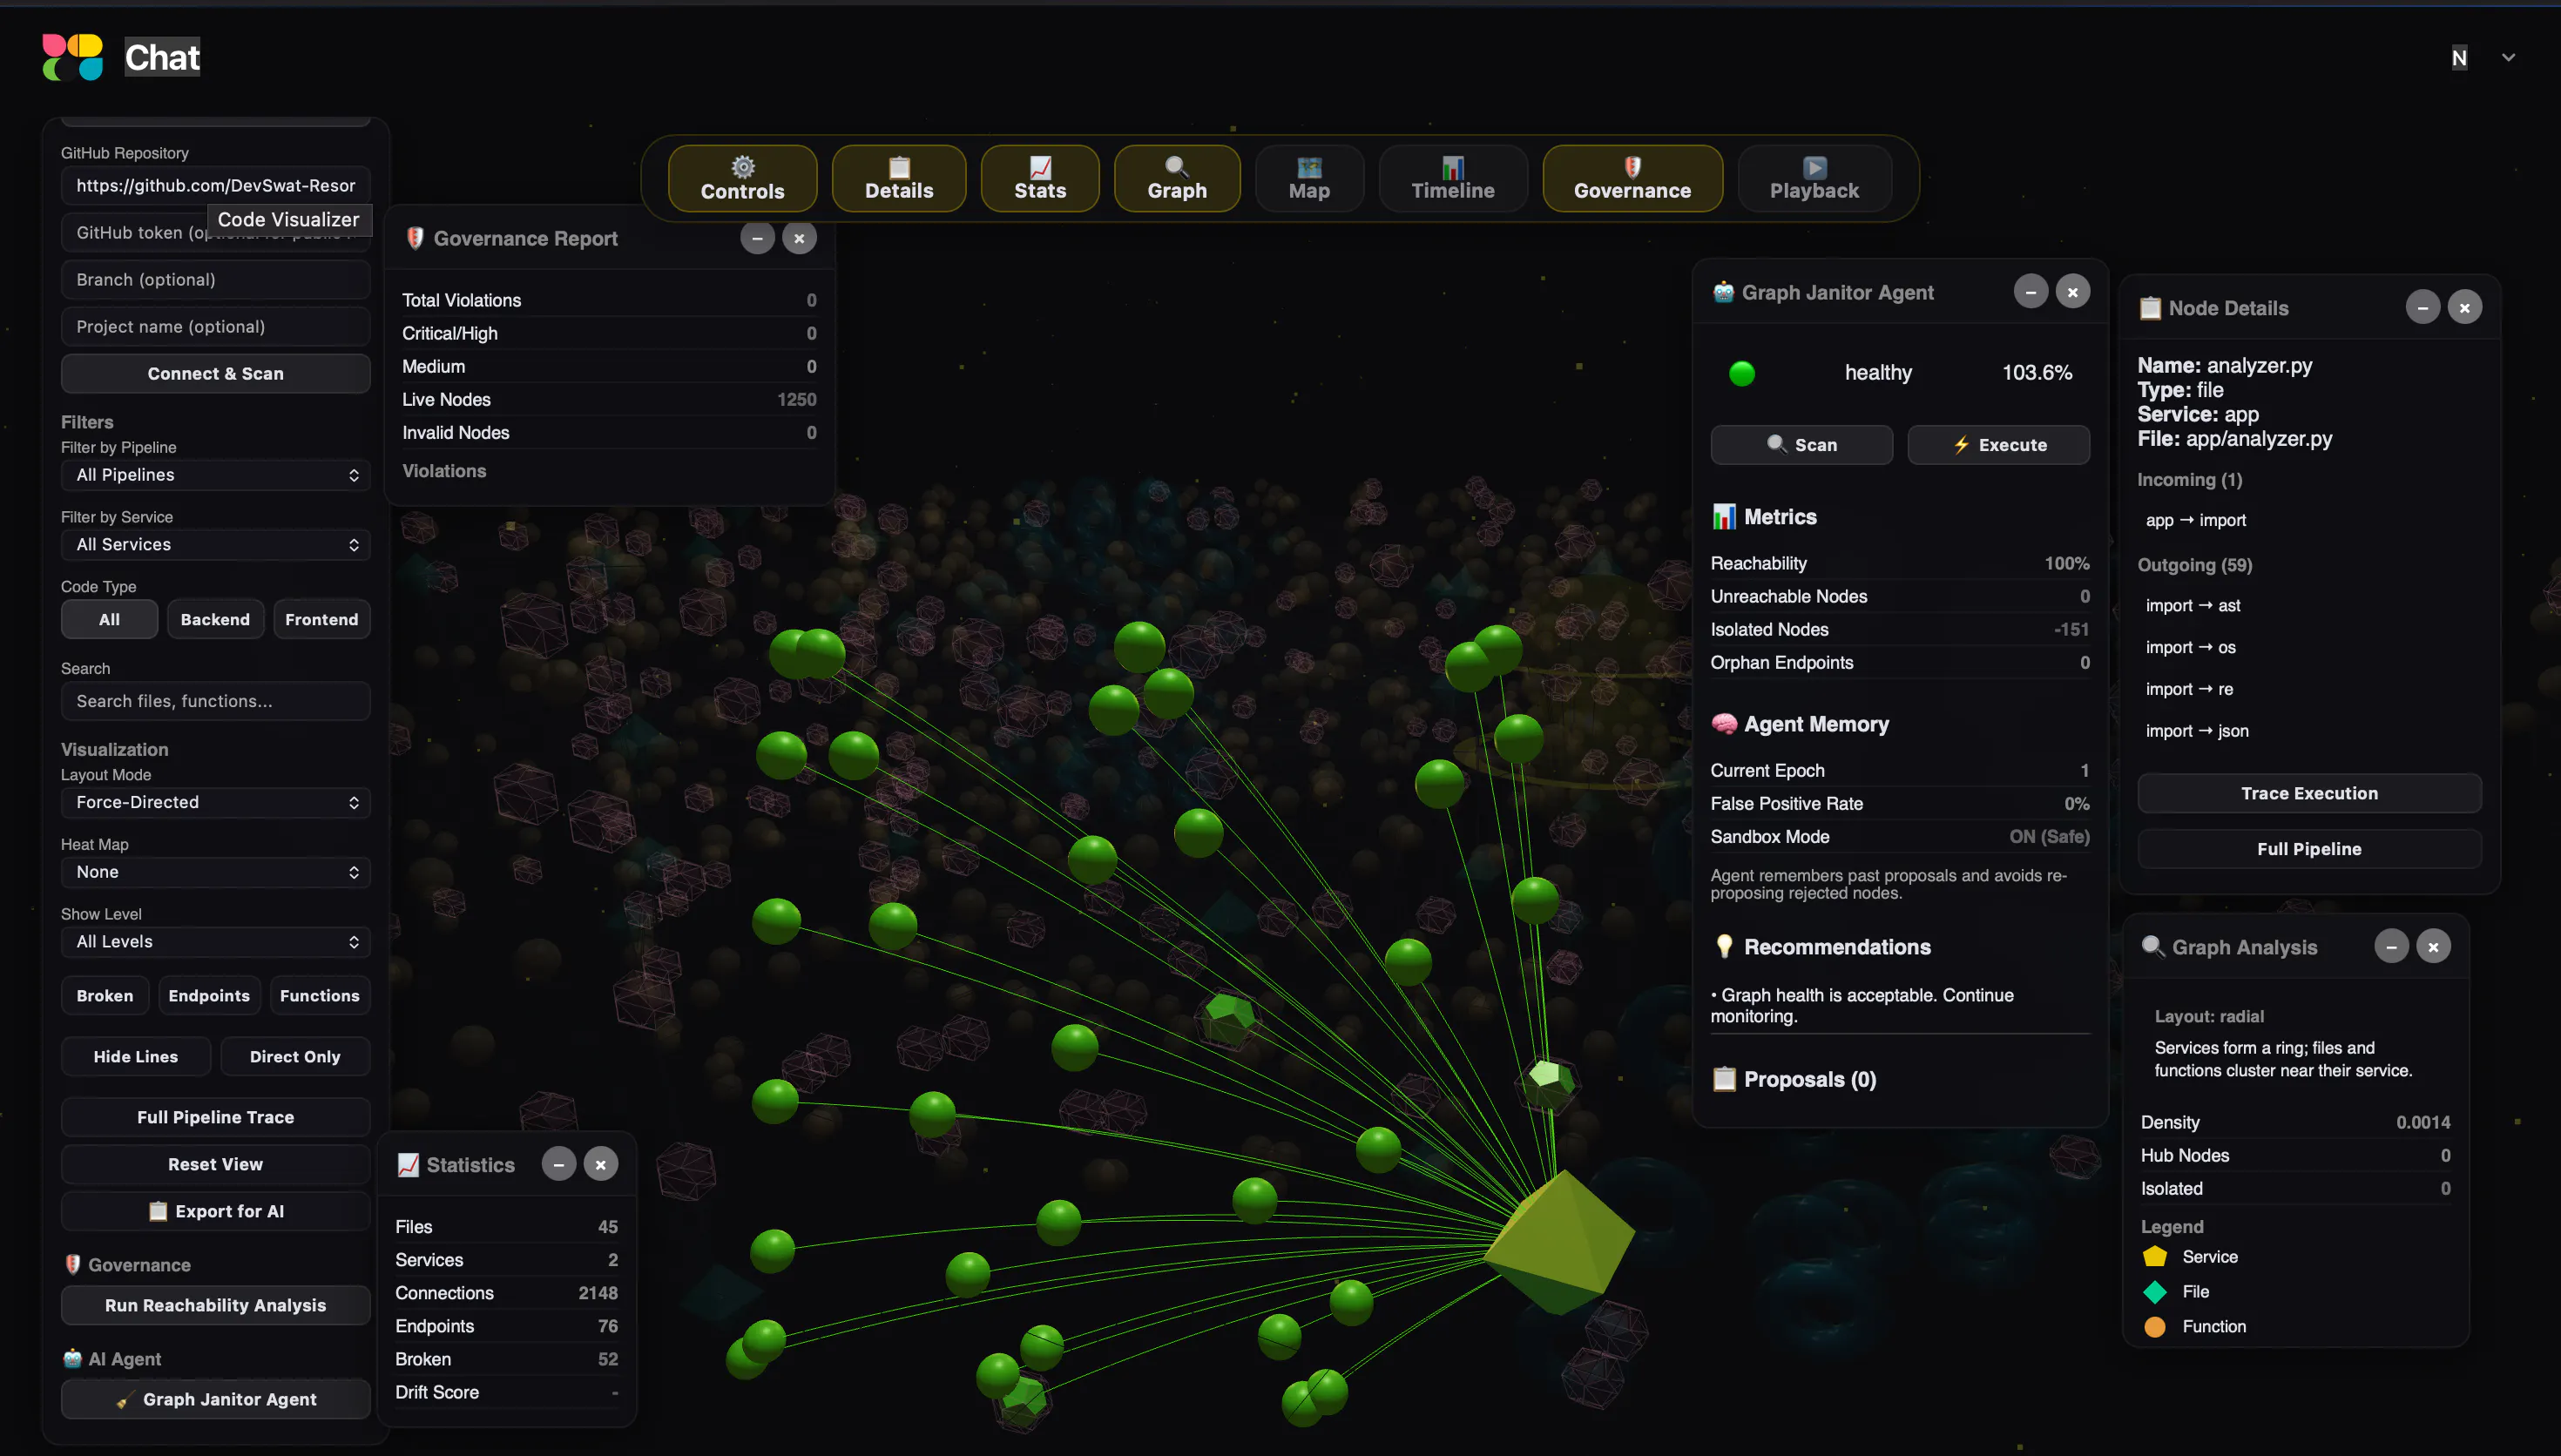Select the All code type
This screenshot has width=2561, height=1456.
109,620
